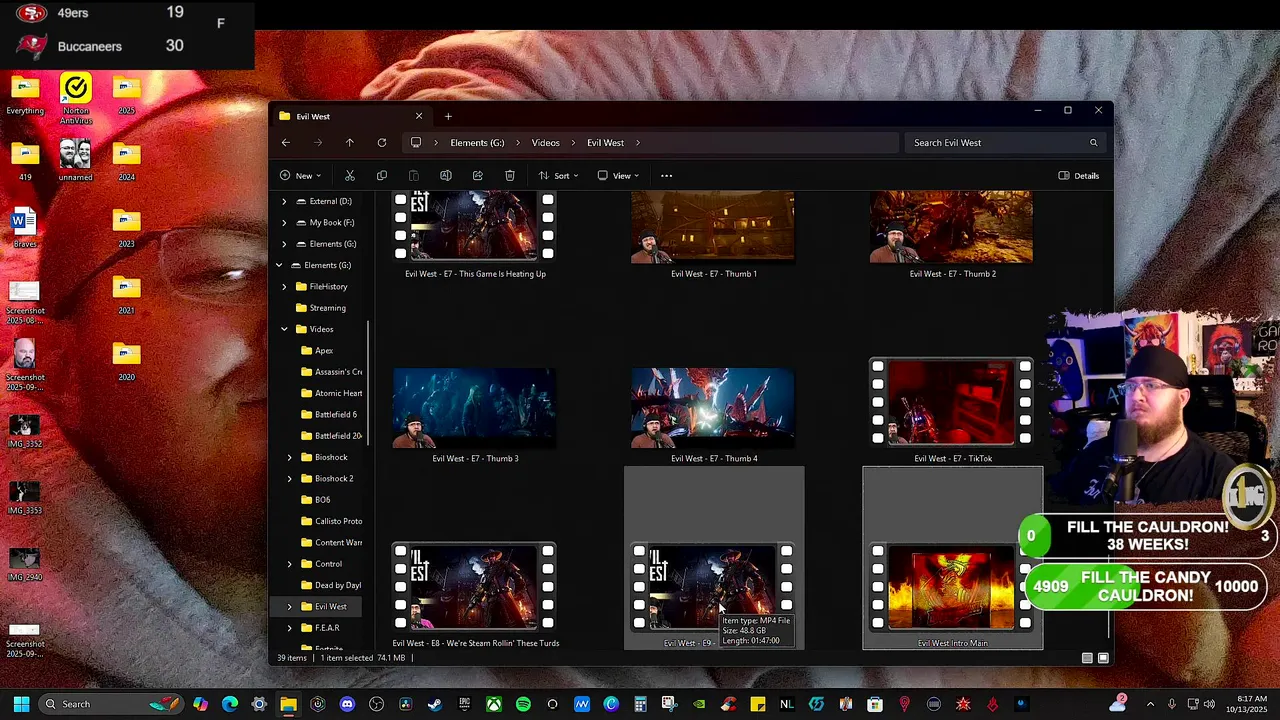
Task: Add a new File Explorer tab
Action: click(x=448, y=116)
